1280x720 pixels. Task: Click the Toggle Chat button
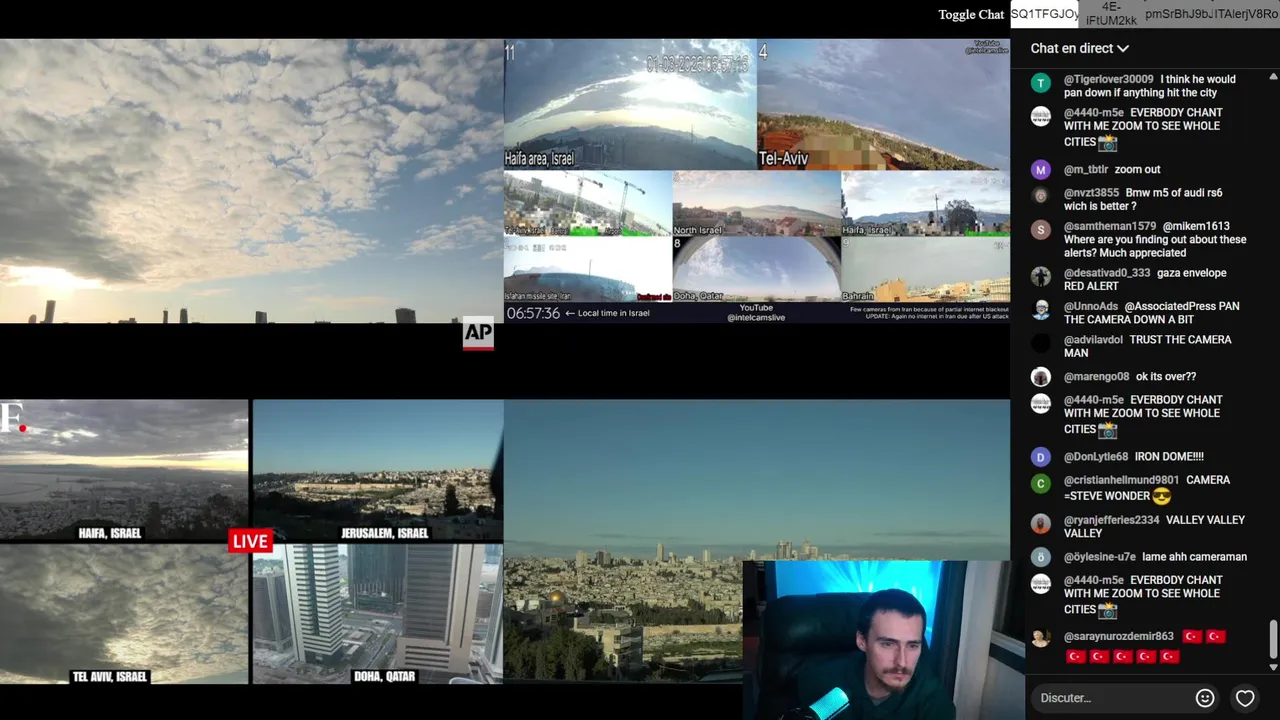click(x=971, y=14)
